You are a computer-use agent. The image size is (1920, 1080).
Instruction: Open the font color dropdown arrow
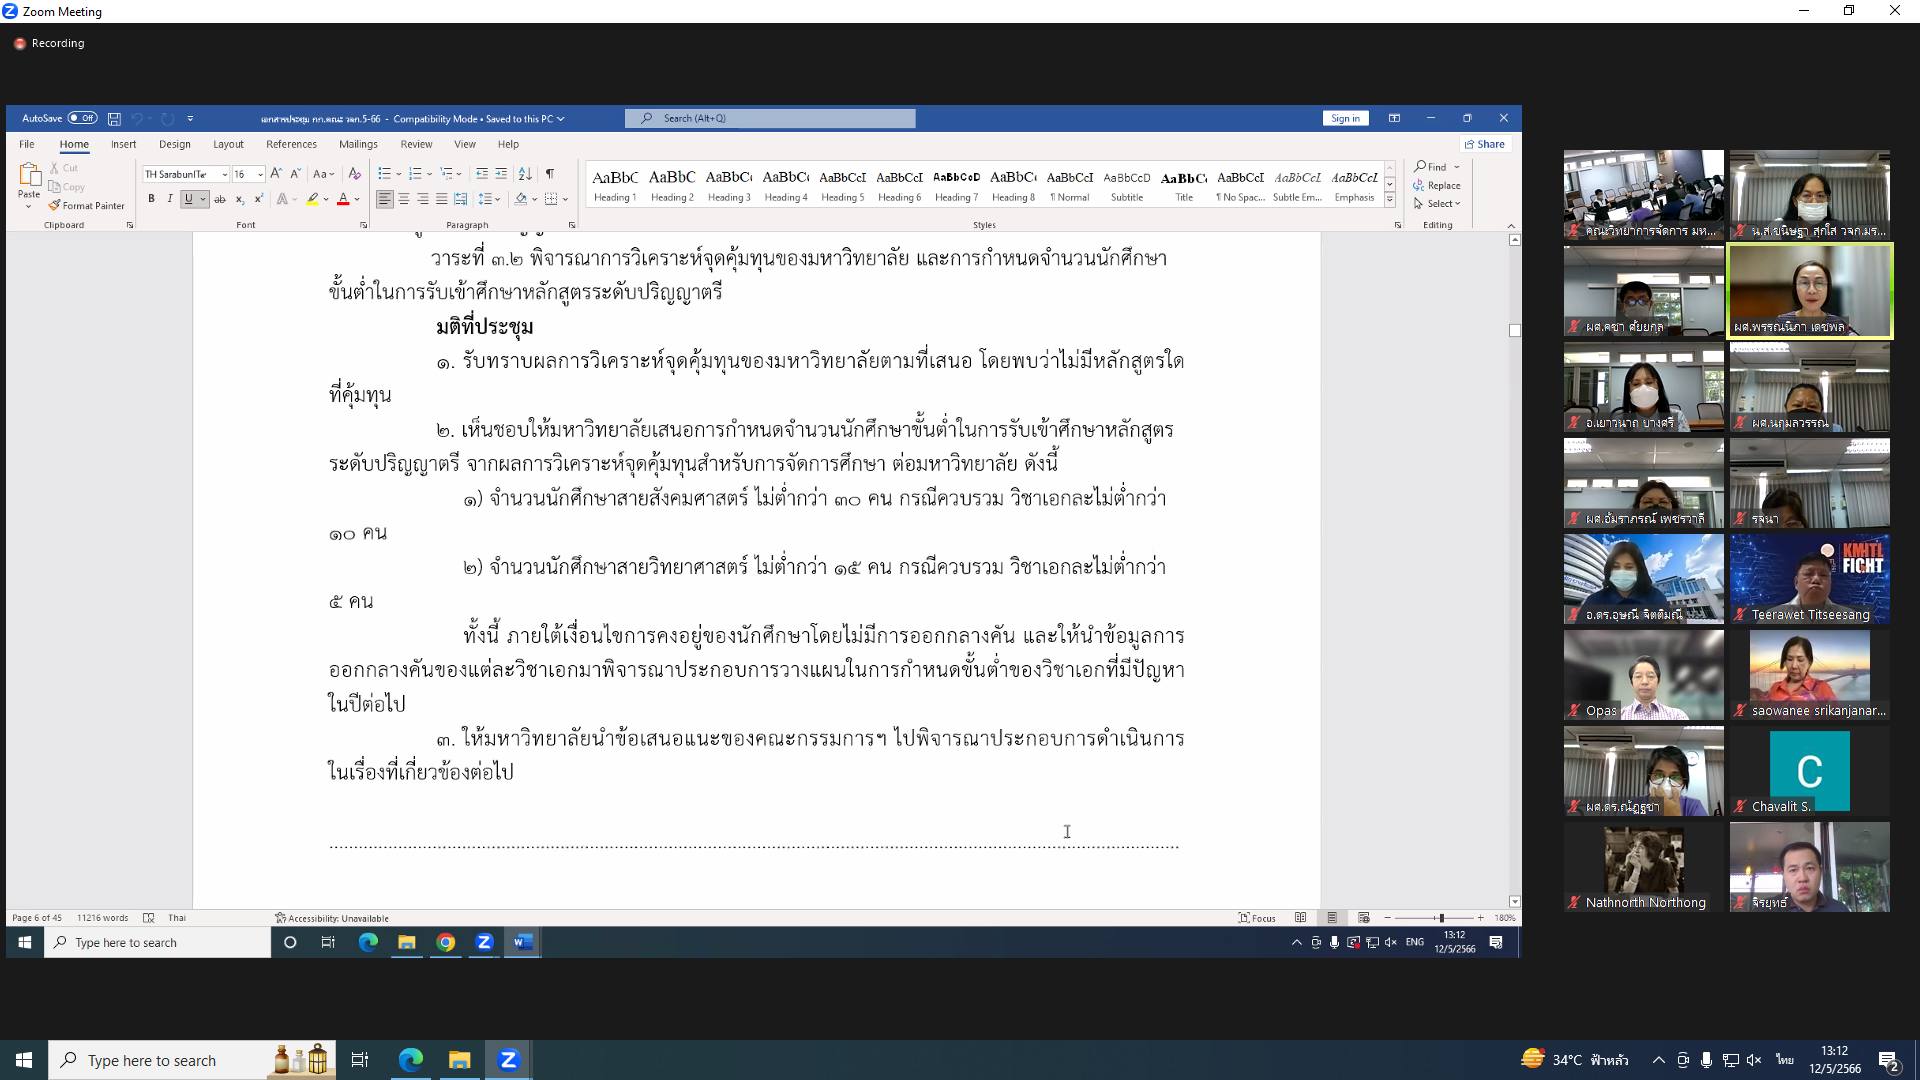point(356,199)
